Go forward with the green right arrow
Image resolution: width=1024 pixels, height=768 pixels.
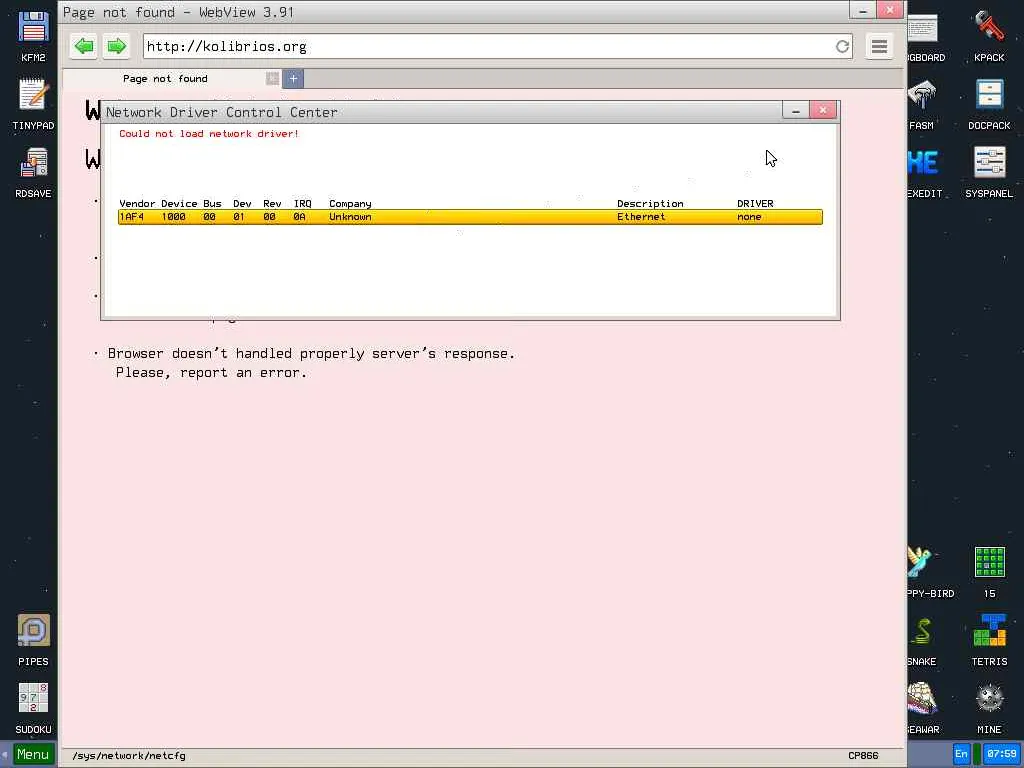coord(116,46)
